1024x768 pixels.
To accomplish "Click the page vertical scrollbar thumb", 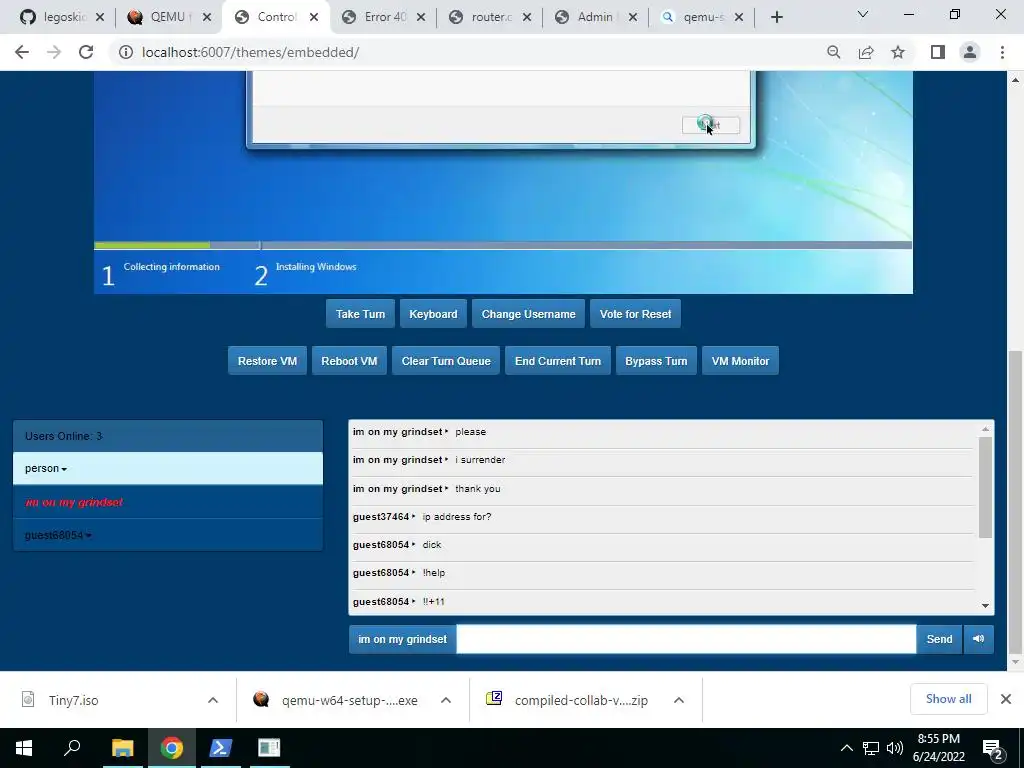I will (1015, 502).
